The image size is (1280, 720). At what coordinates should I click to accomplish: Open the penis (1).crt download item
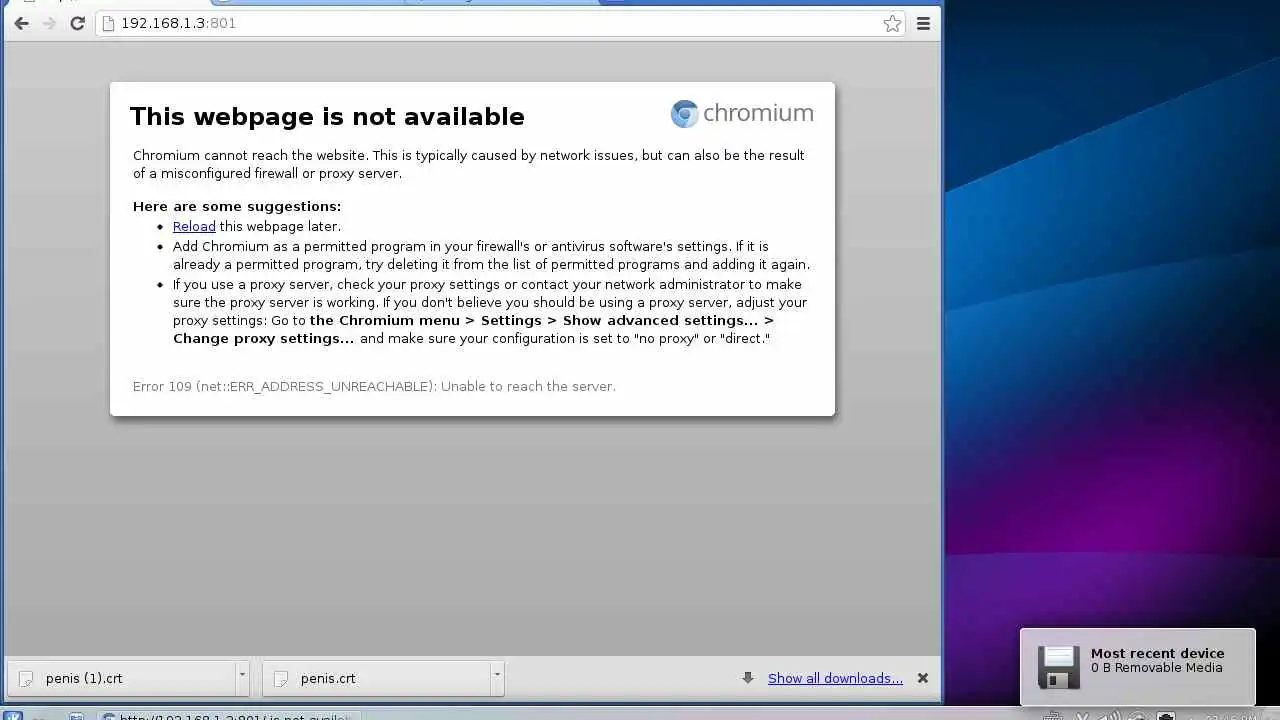click(121, 678)
